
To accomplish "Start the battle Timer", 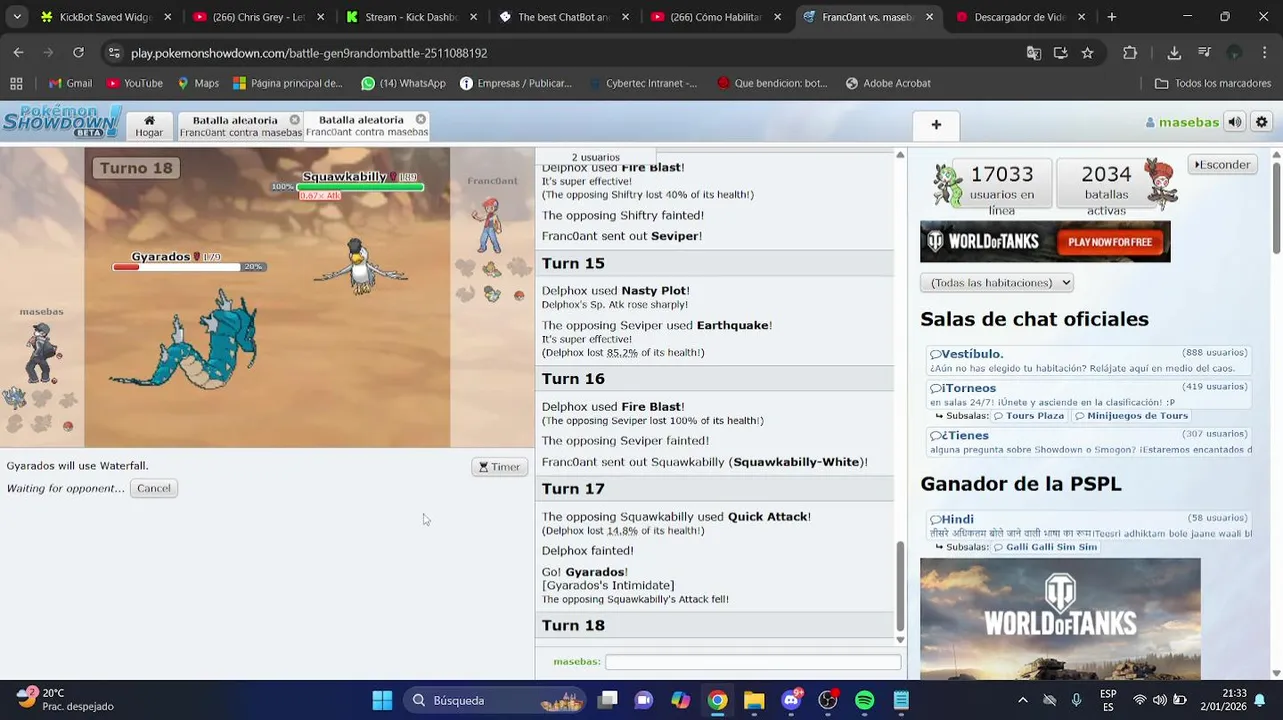I will (499, 467).
